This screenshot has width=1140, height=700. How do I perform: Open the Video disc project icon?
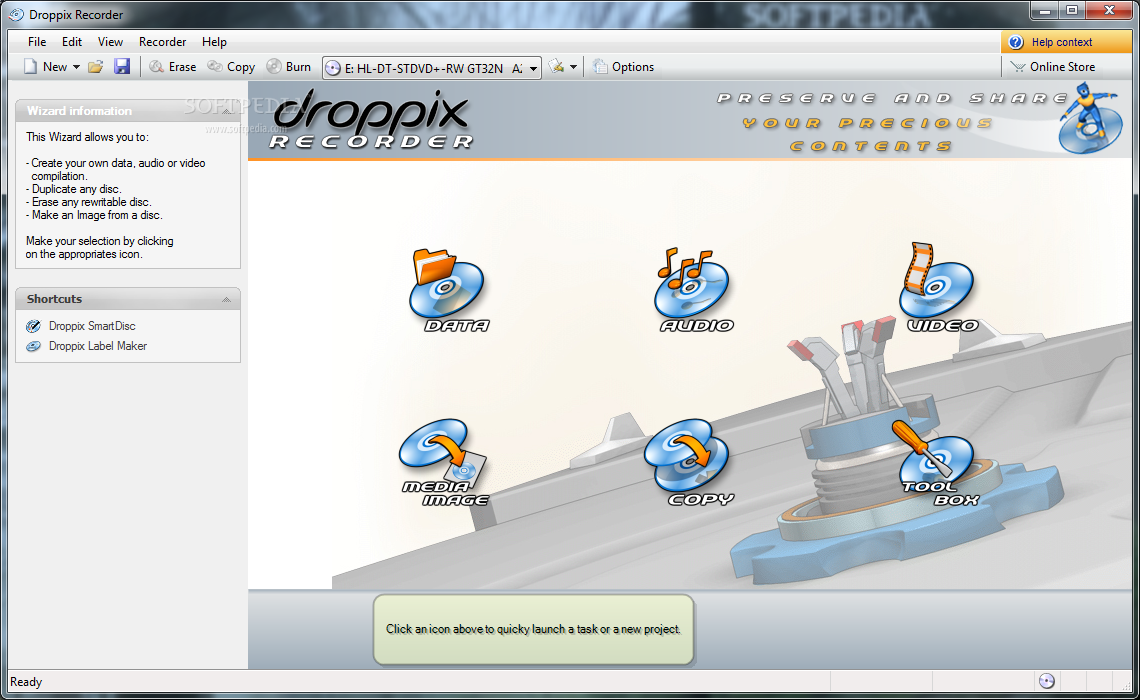[940, 288]
